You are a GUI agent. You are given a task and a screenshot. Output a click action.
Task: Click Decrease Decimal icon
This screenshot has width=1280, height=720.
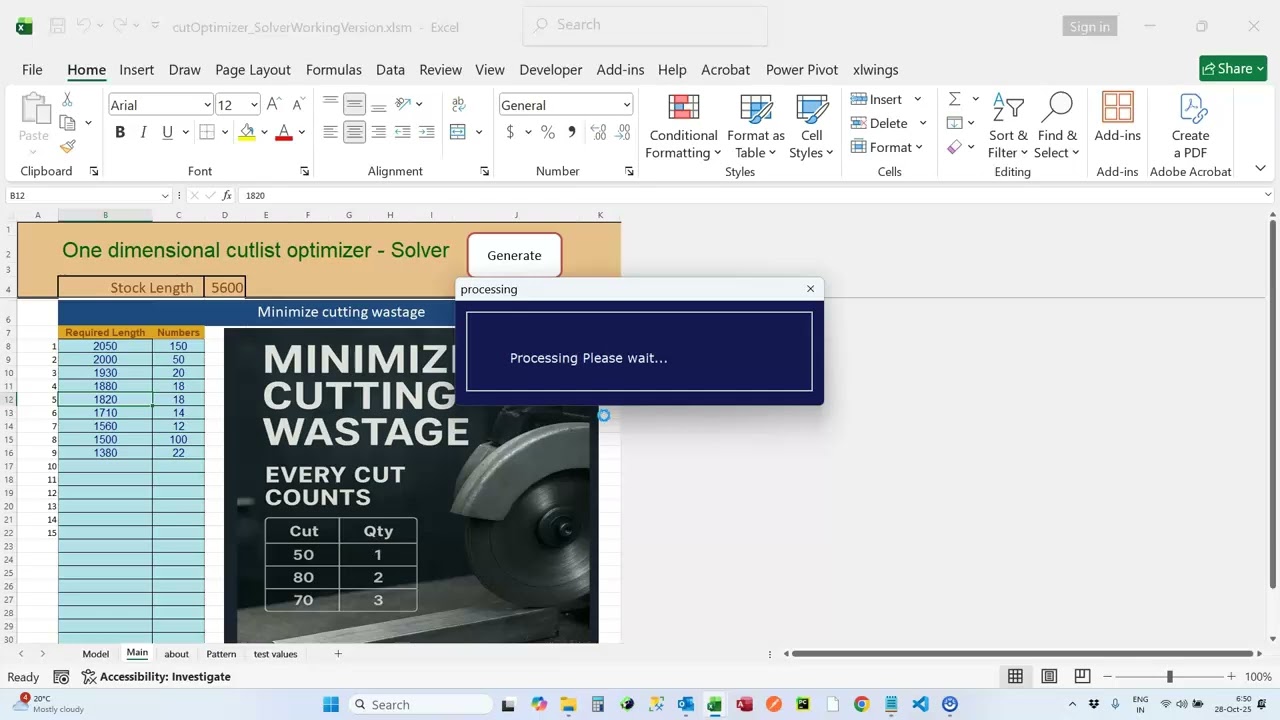tap(623, 132)
